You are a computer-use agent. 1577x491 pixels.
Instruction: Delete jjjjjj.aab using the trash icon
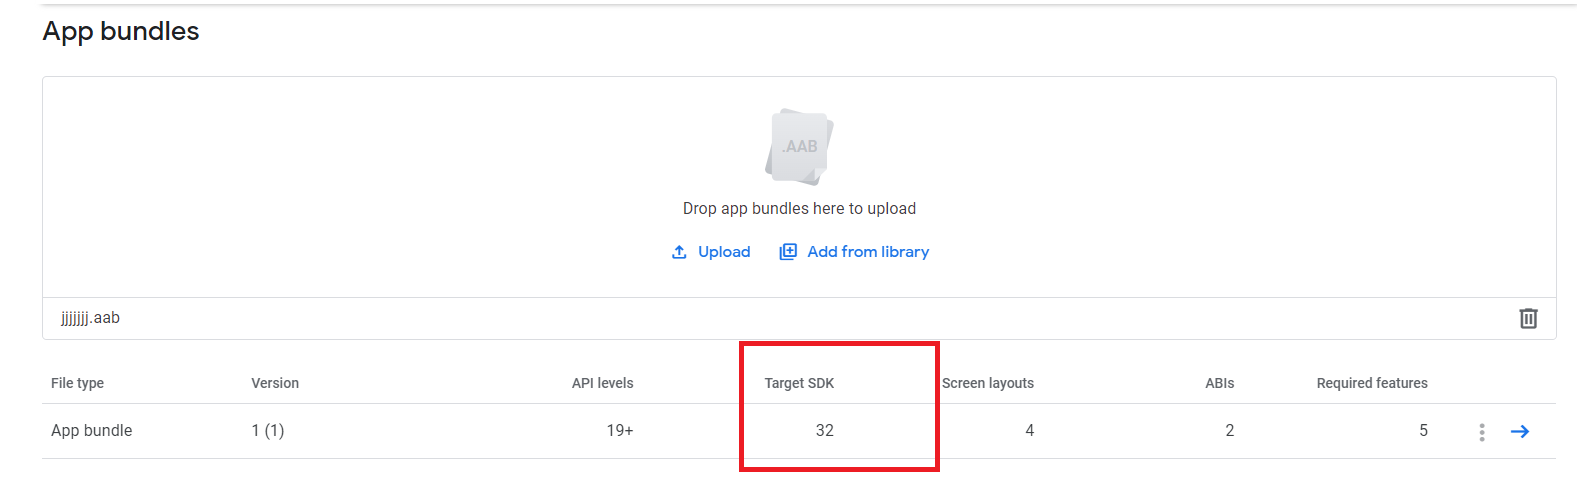(x=1528, y=318)
